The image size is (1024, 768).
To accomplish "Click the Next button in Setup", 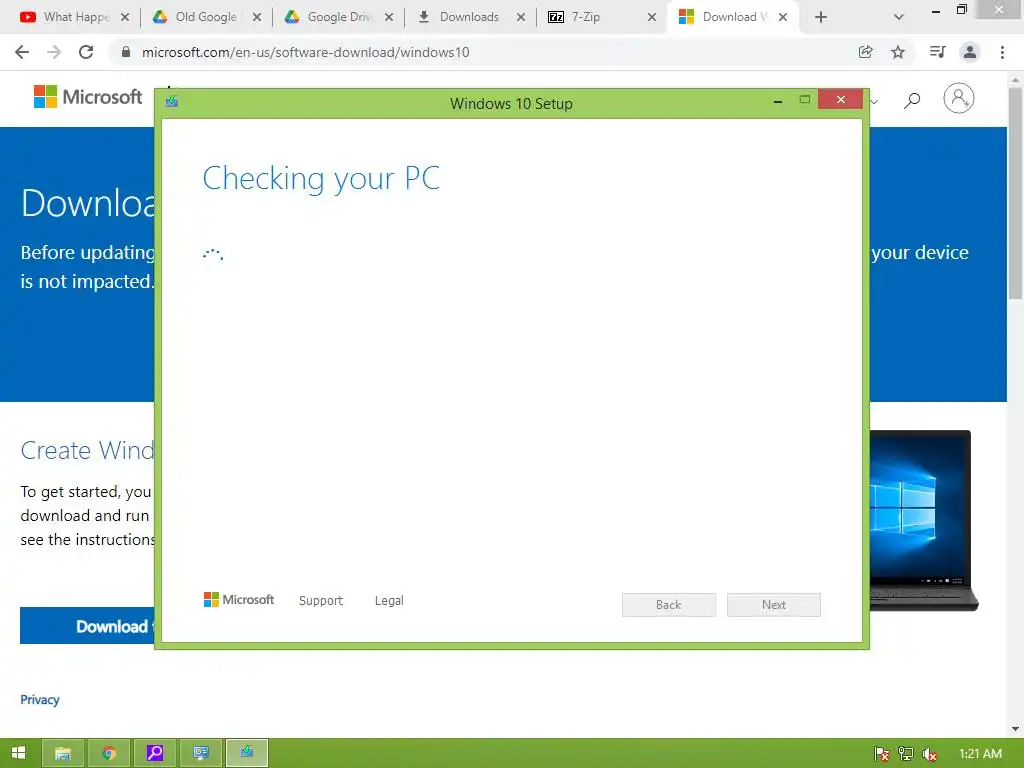I will click(x=774, y=605).
